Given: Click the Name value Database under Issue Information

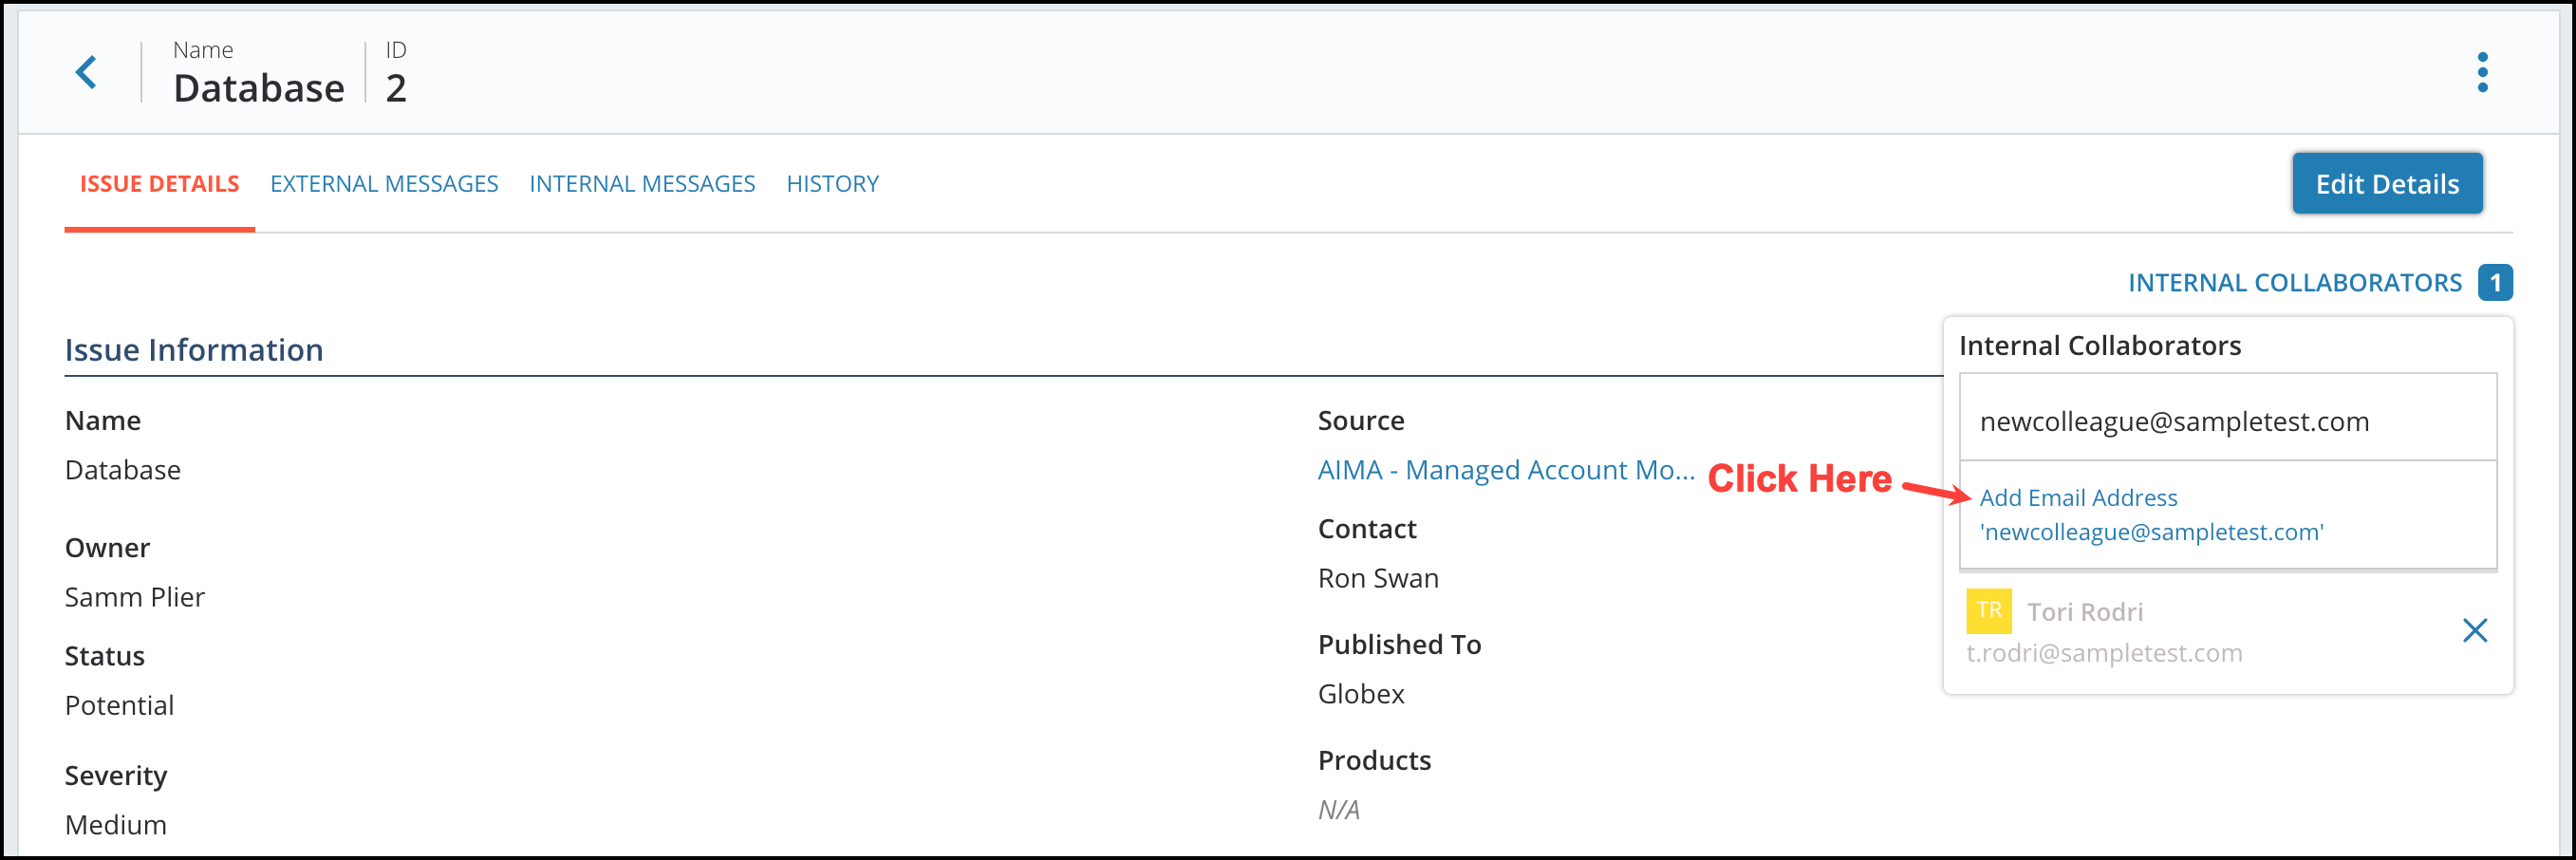Looking at the screenshot, I should [x=122, y=470].
